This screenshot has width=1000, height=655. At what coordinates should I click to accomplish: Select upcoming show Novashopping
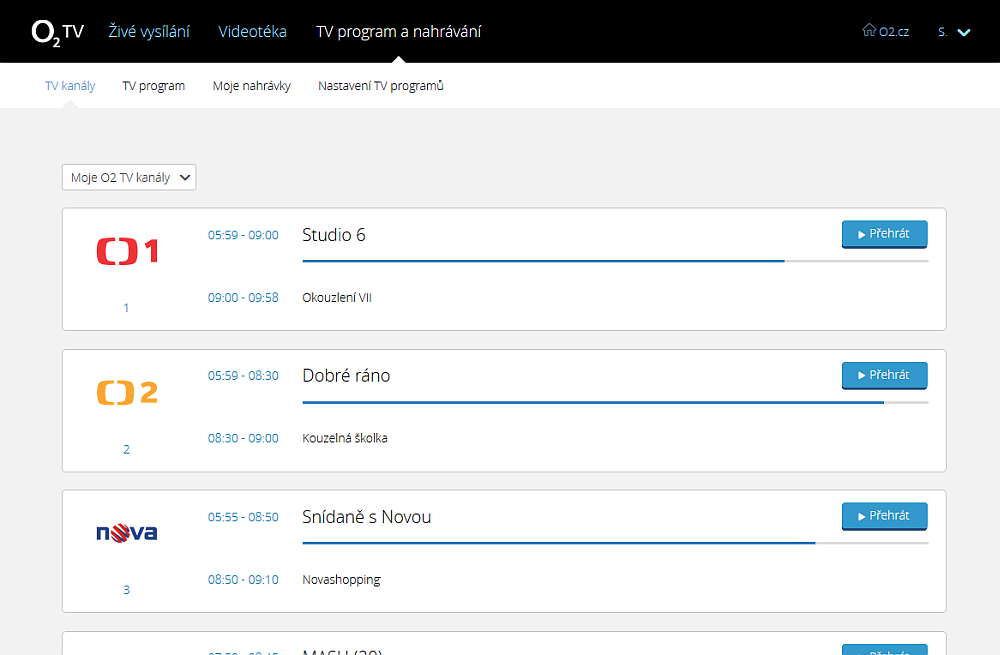tap(341, 580)
